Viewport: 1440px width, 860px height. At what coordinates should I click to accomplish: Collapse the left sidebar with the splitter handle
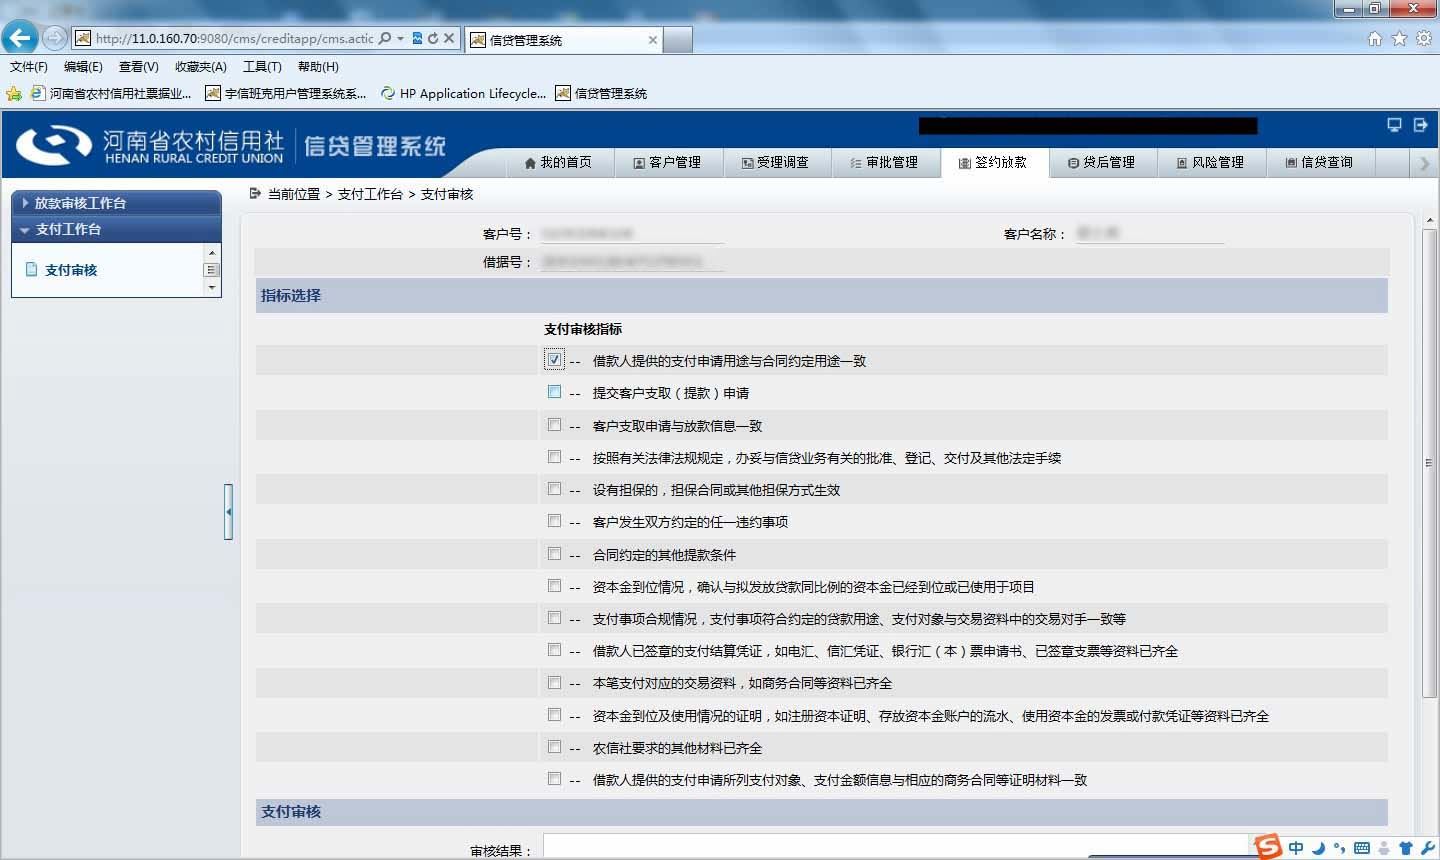point(228,511)
